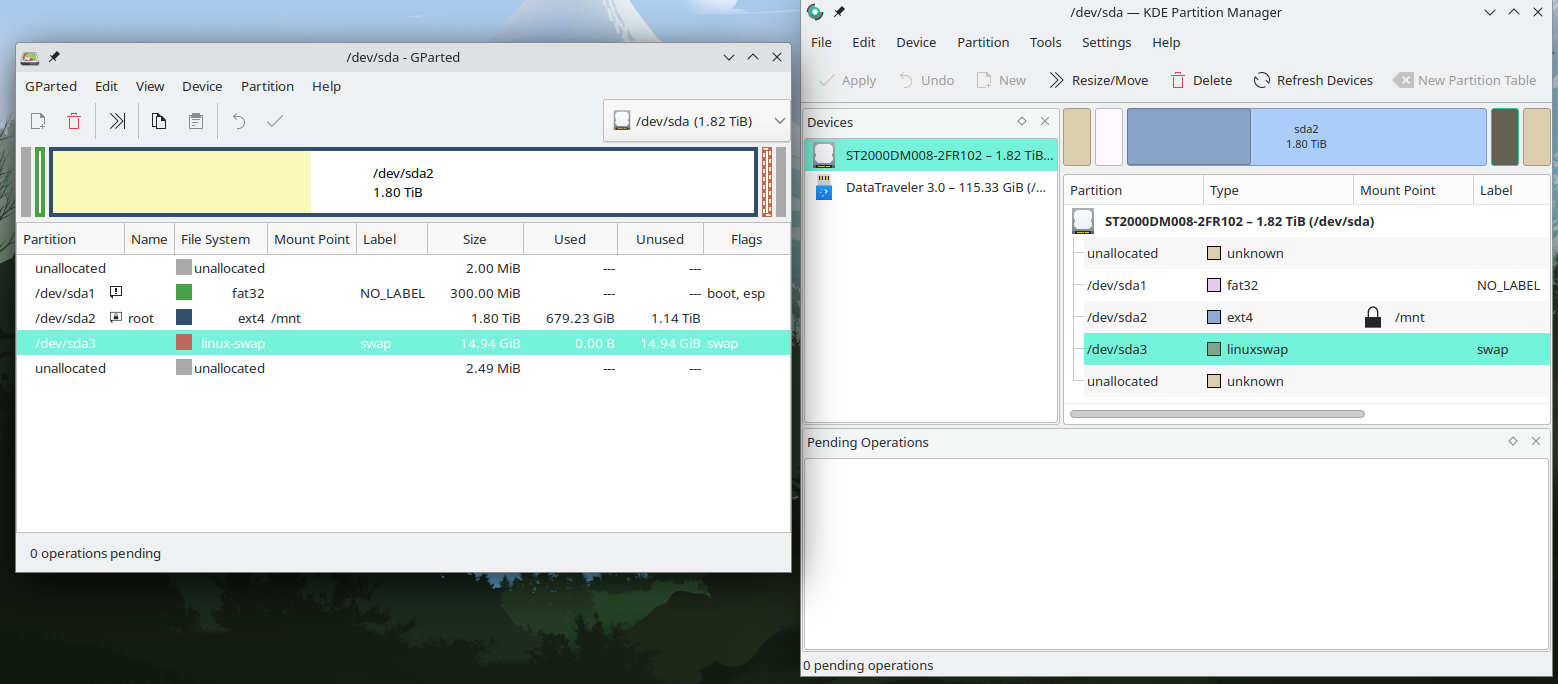The height and width of the screenshot is (684, 1558).
Task: Click the mounted key icon beside /dev/sda1 in GParted
Action: (116, 293)
